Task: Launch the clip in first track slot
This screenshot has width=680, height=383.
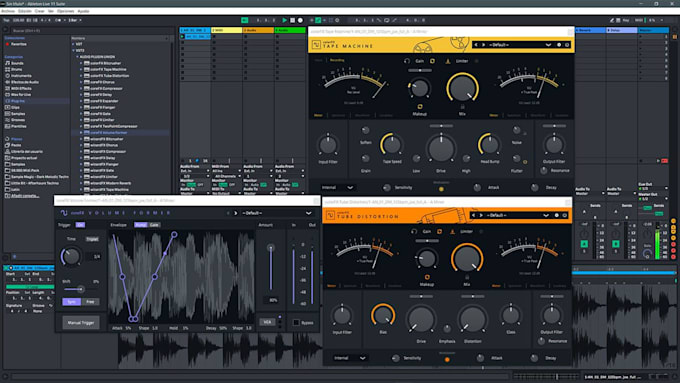Action: tap(183, 37)
